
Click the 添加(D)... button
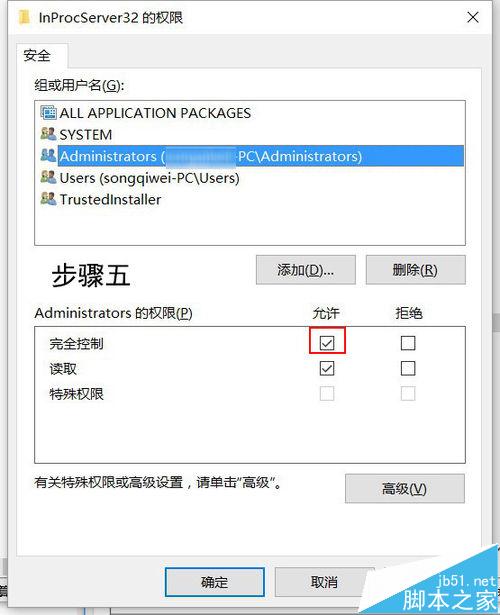click(x=305, y=270)
